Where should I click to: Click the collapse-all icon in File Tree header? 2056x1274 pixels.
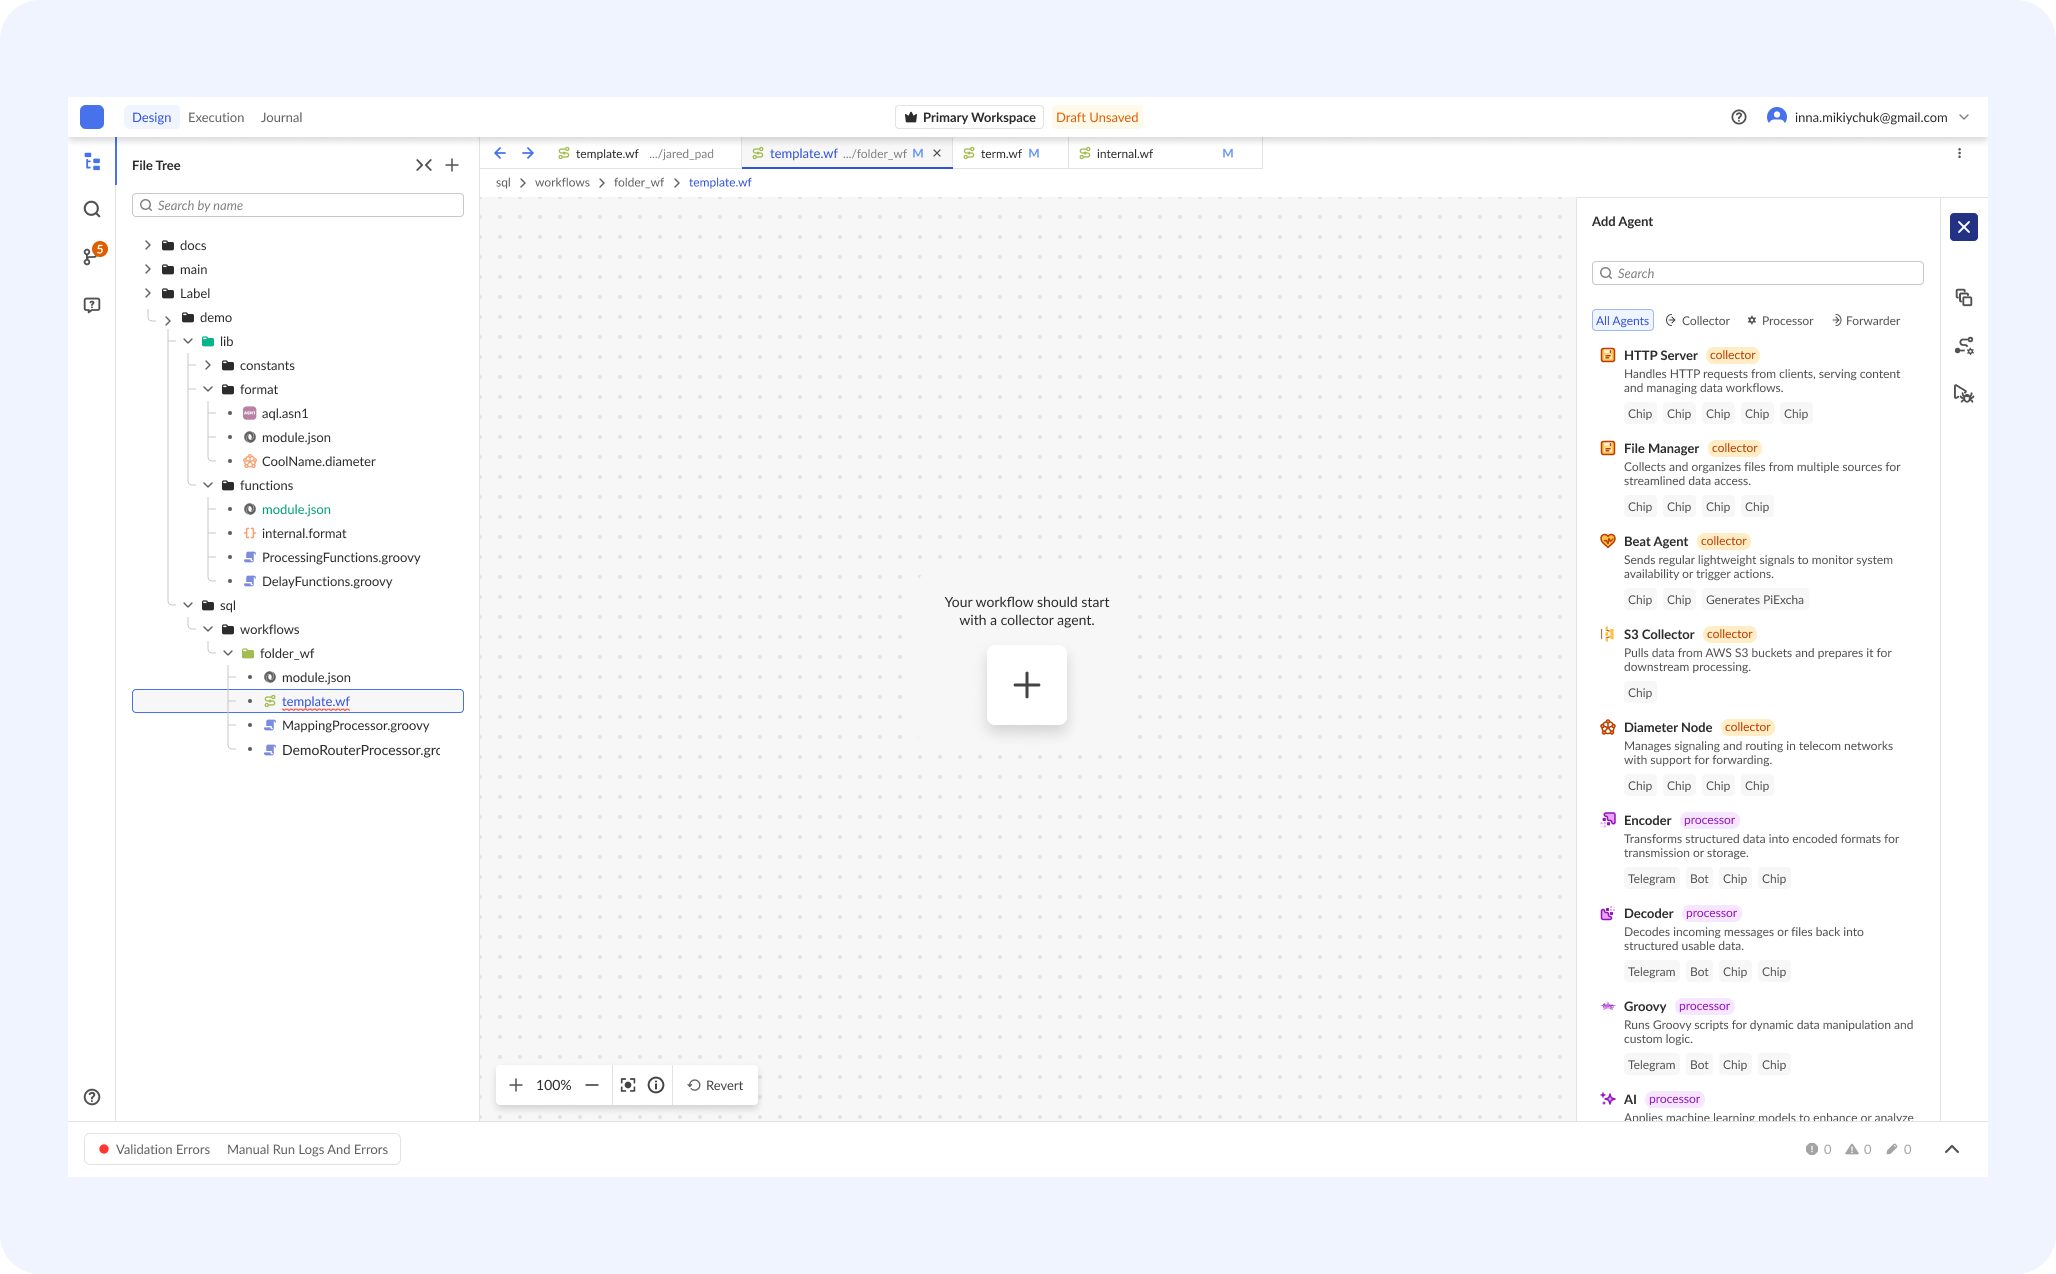(424, 165)
